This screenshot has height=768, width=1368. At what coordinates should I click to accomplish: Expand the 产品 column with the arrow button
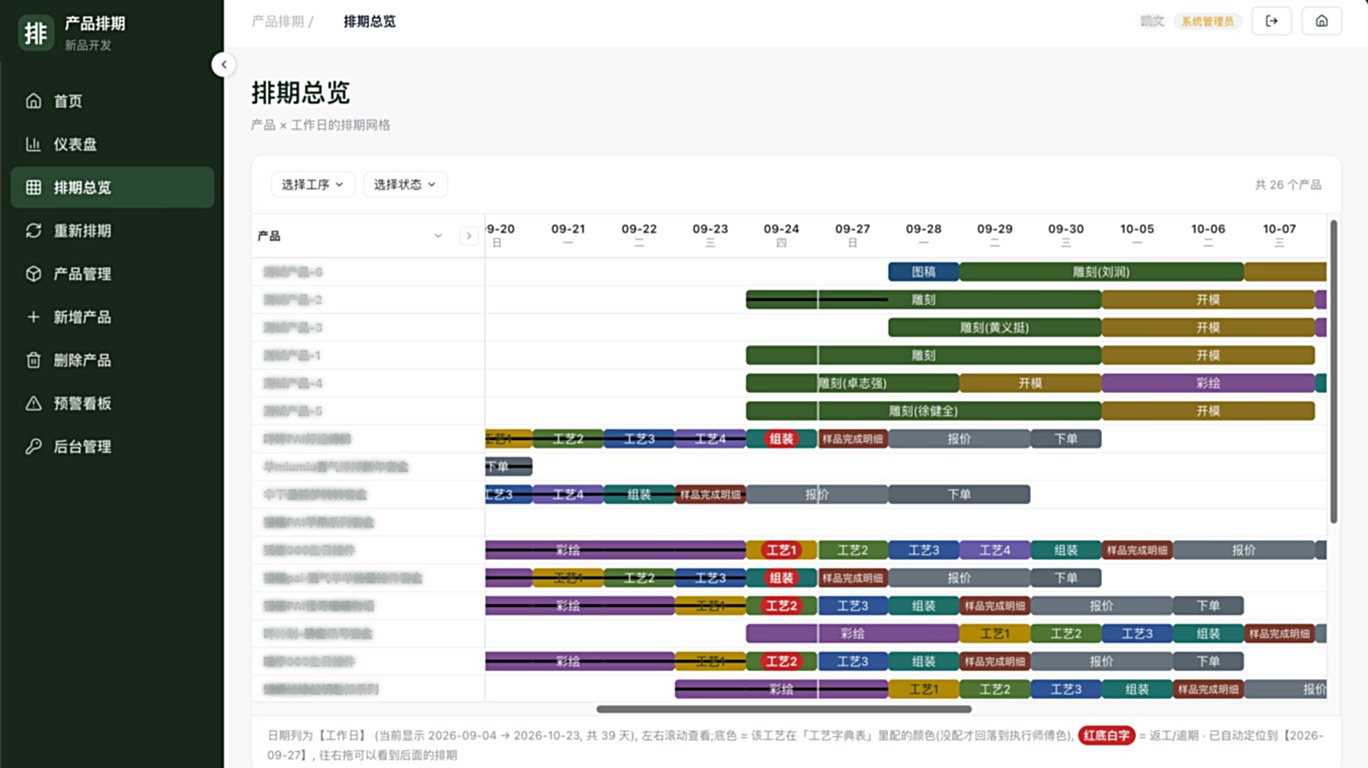(468, 236)
